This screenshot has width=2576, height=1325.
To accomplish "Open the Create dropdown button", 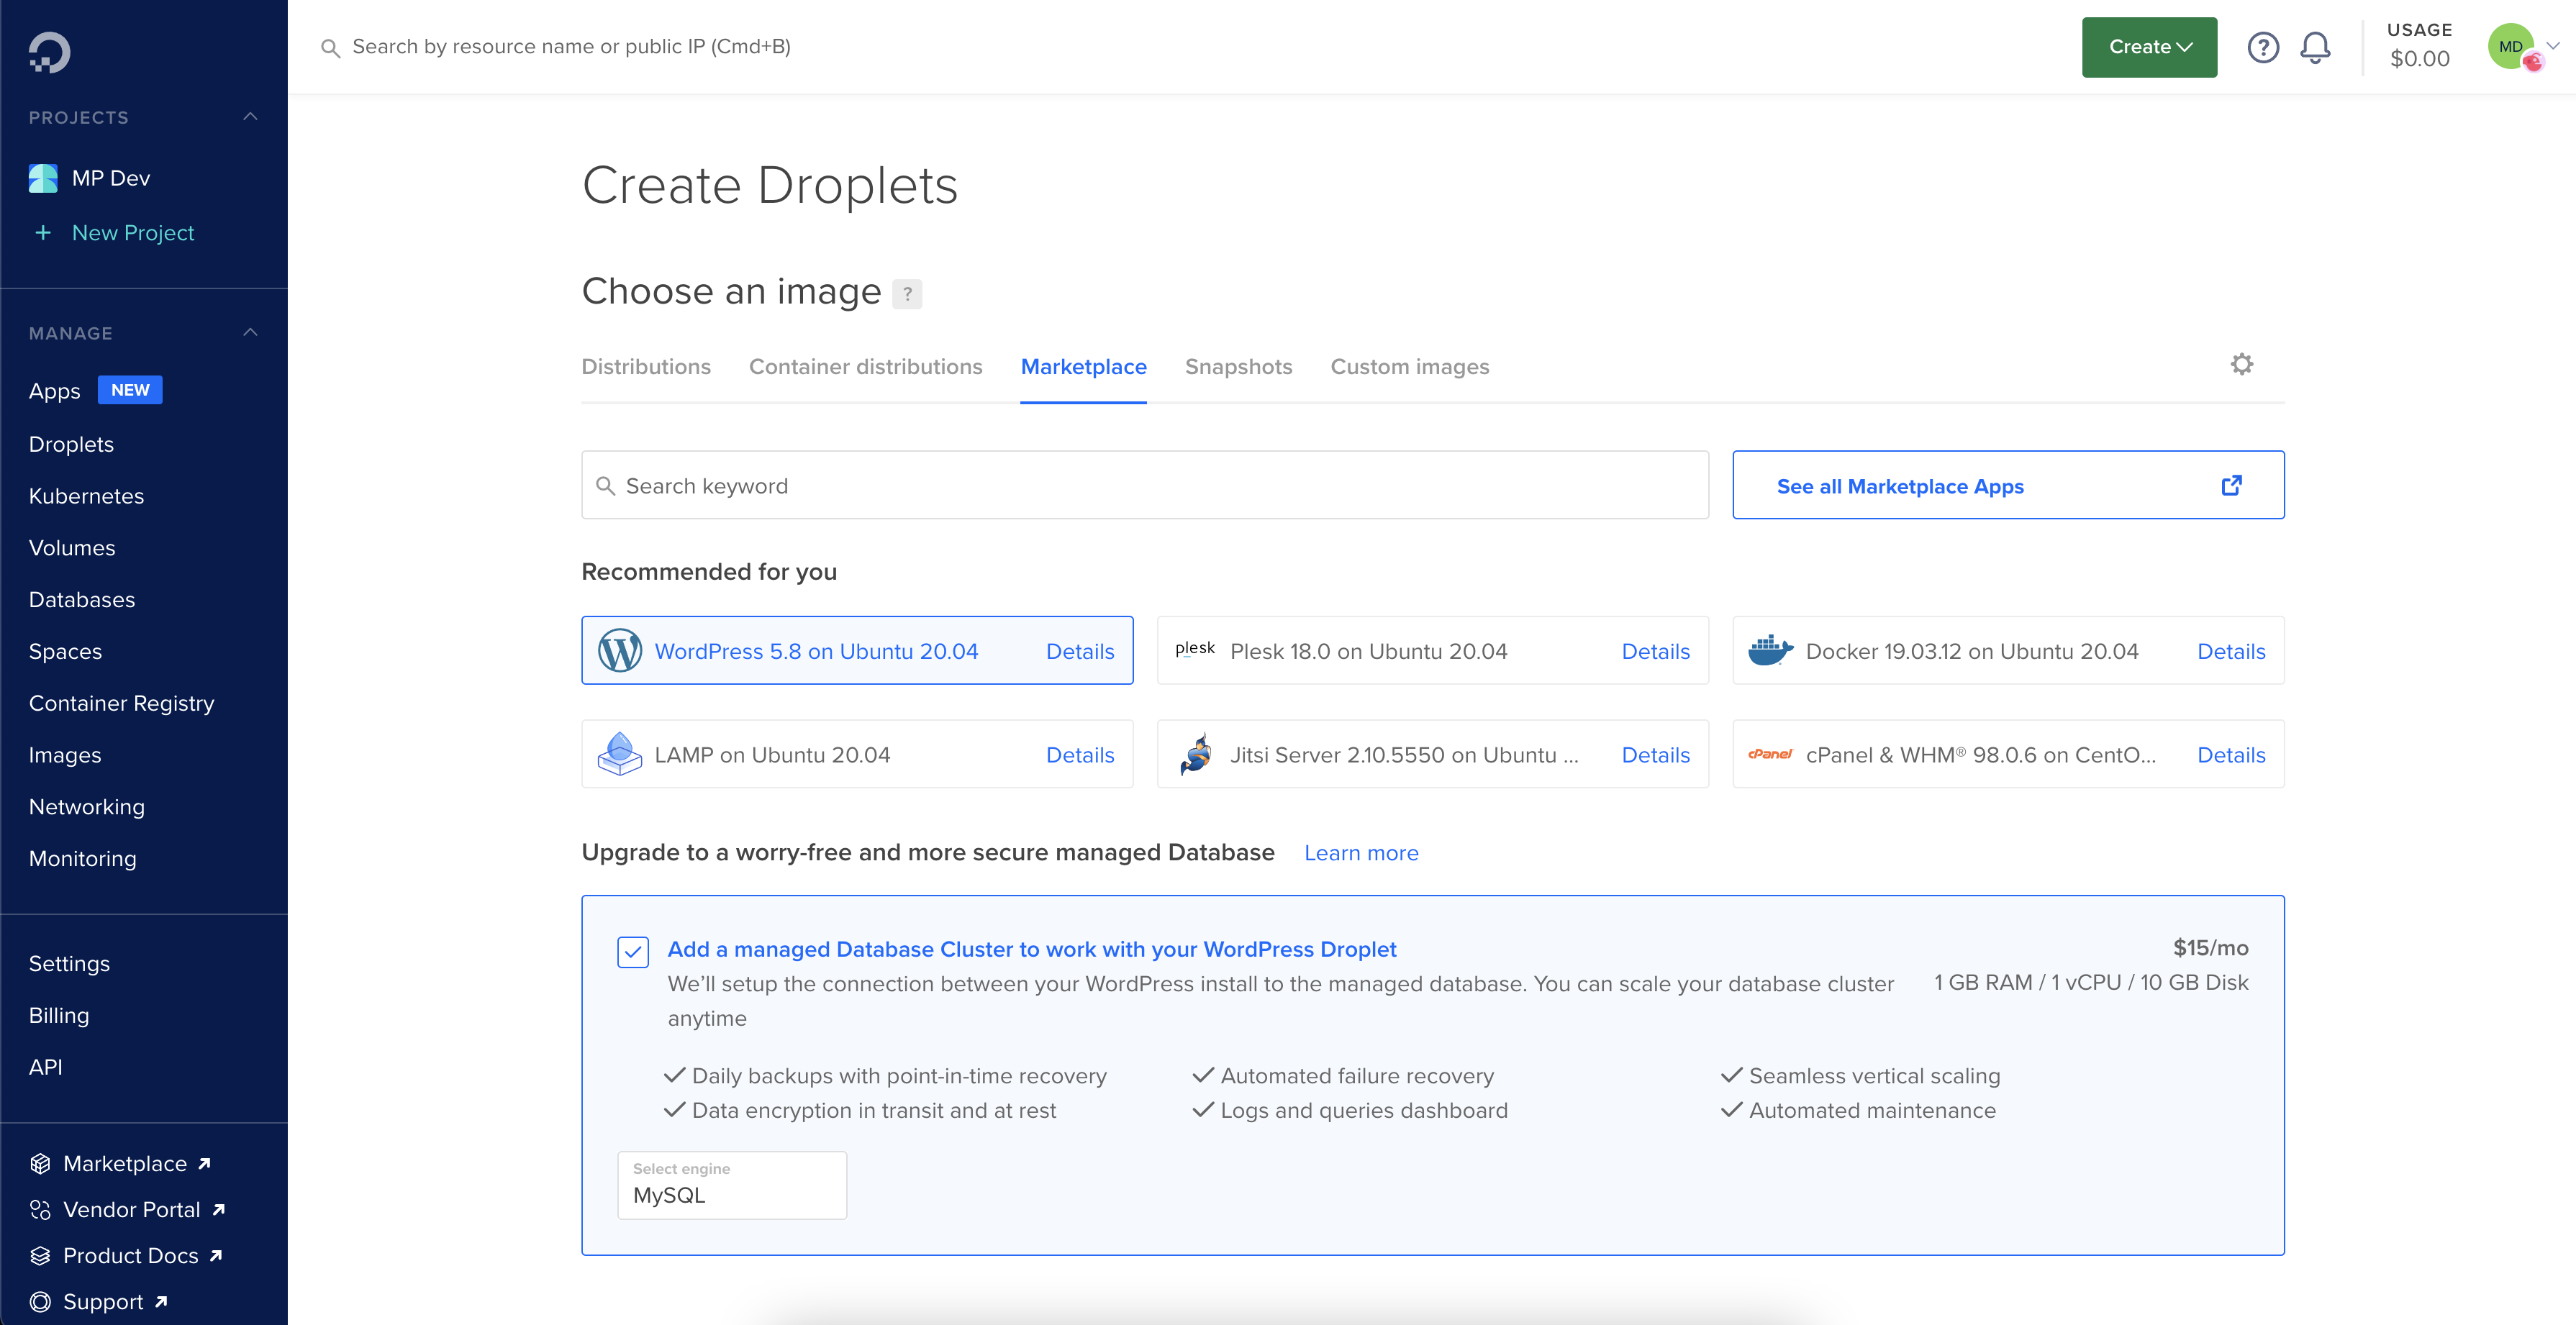I will [2149, 47].
